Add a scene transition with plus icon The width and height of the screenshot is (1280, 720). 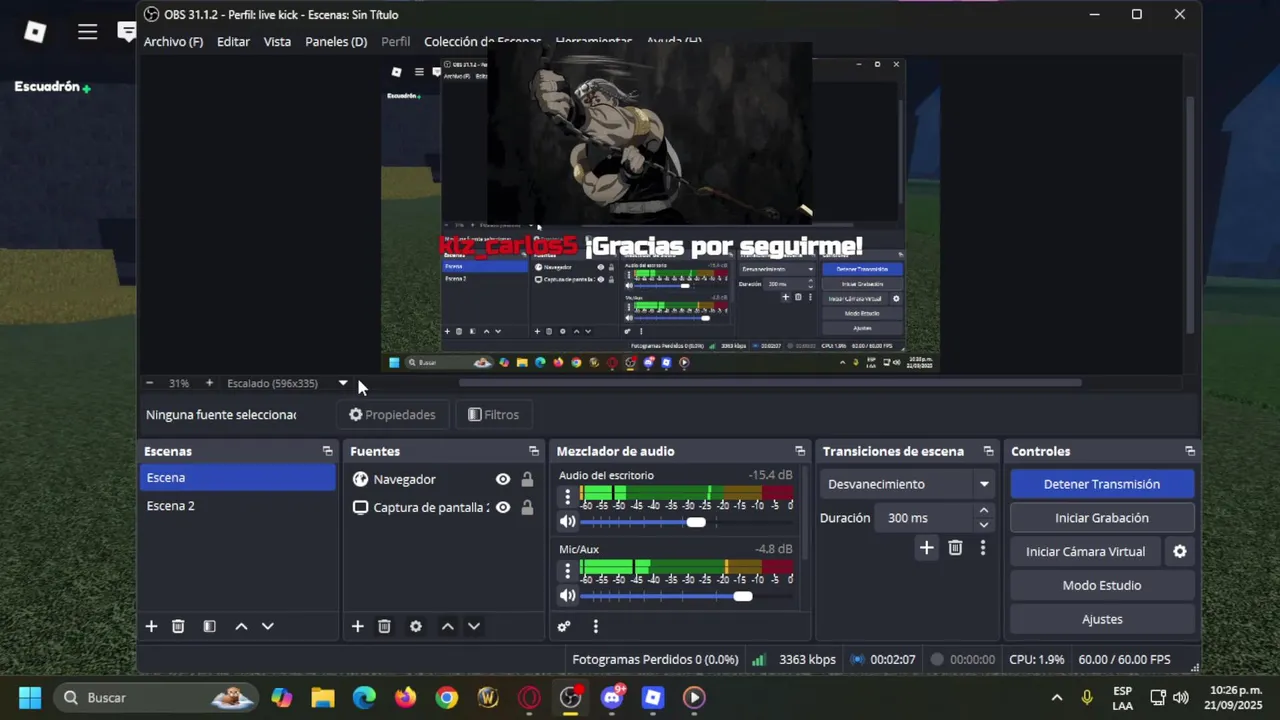926,547
